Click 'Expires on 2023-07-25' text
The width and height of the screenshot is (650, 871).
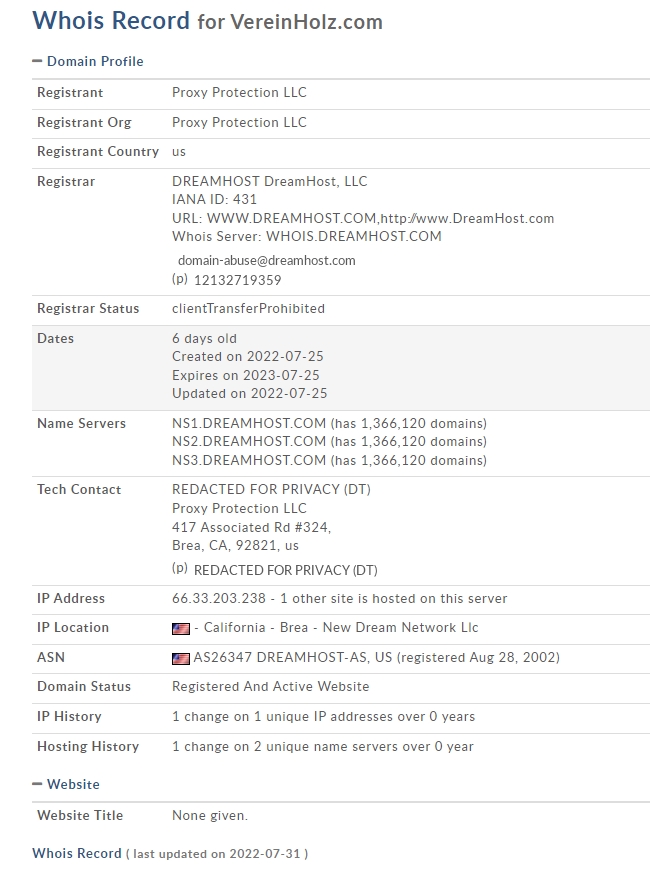[x=246, y=376]
